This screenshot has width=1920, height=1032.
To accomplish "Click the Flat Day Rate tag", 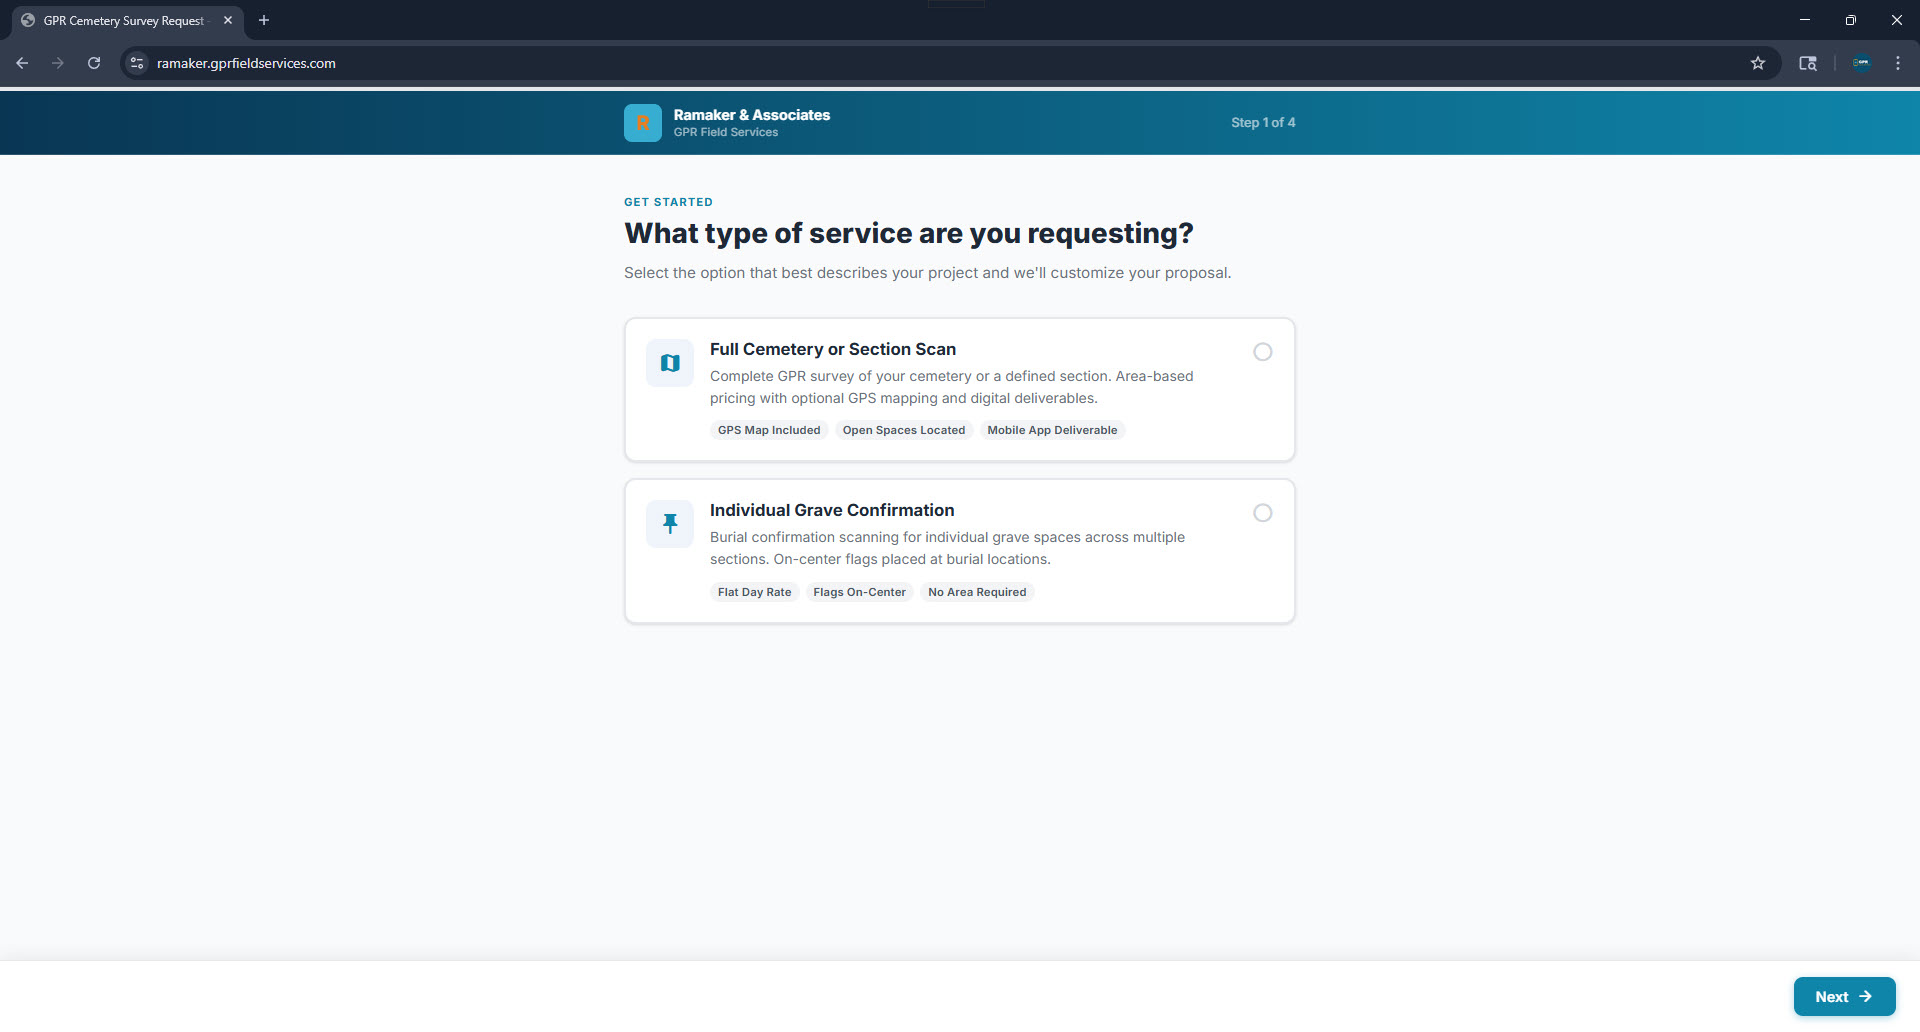I will (x=754, y=591).
